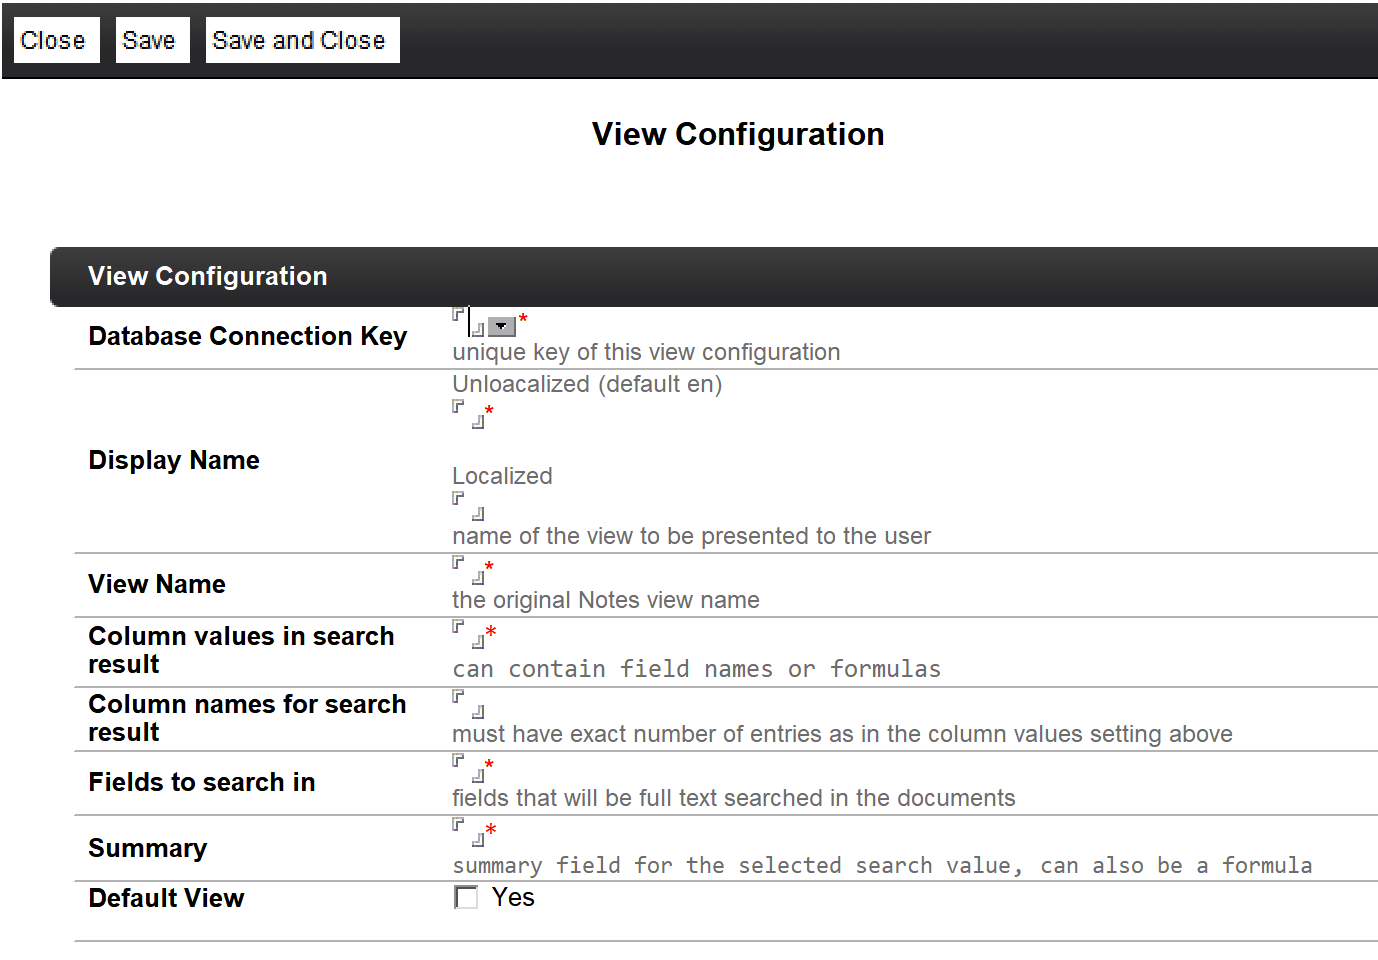Click the Column values in search result field
The width and height of the screenshot is (1378, 960).
(x=468, y=634)
